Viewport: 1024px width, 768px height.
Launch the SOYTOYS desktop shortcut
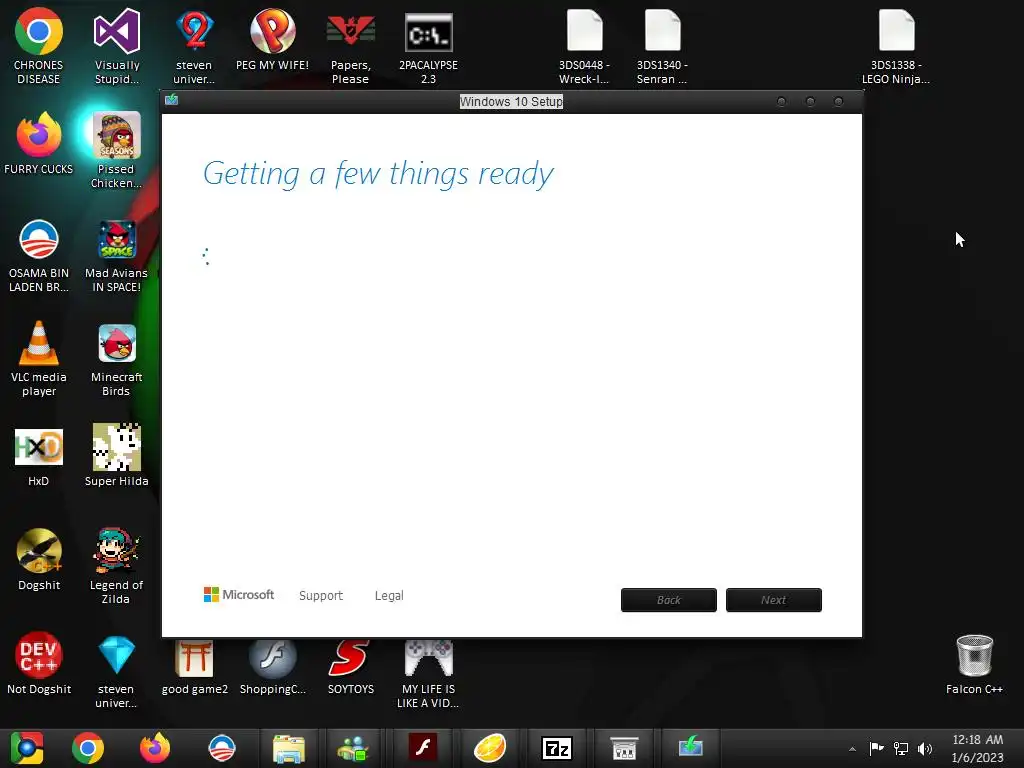pos(351,658)
